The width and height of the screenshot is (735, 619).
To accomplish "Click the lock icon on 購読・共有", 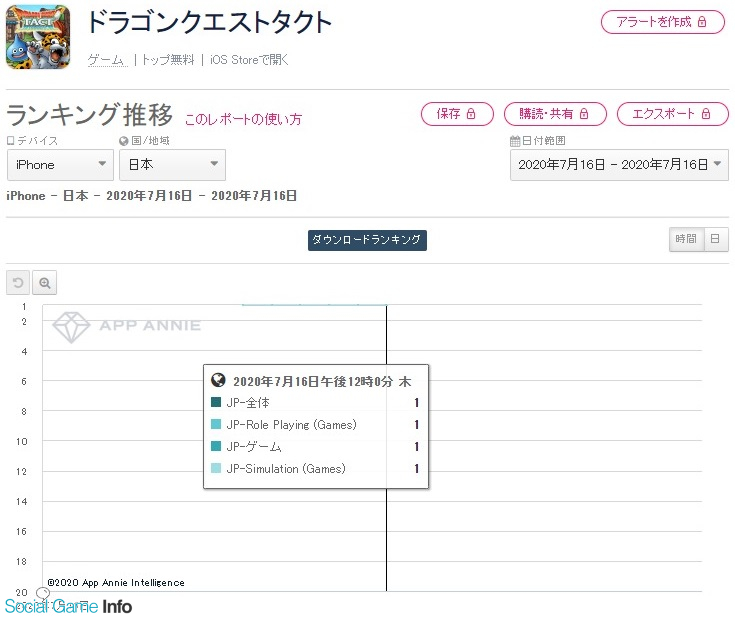I will coord(584,114).
